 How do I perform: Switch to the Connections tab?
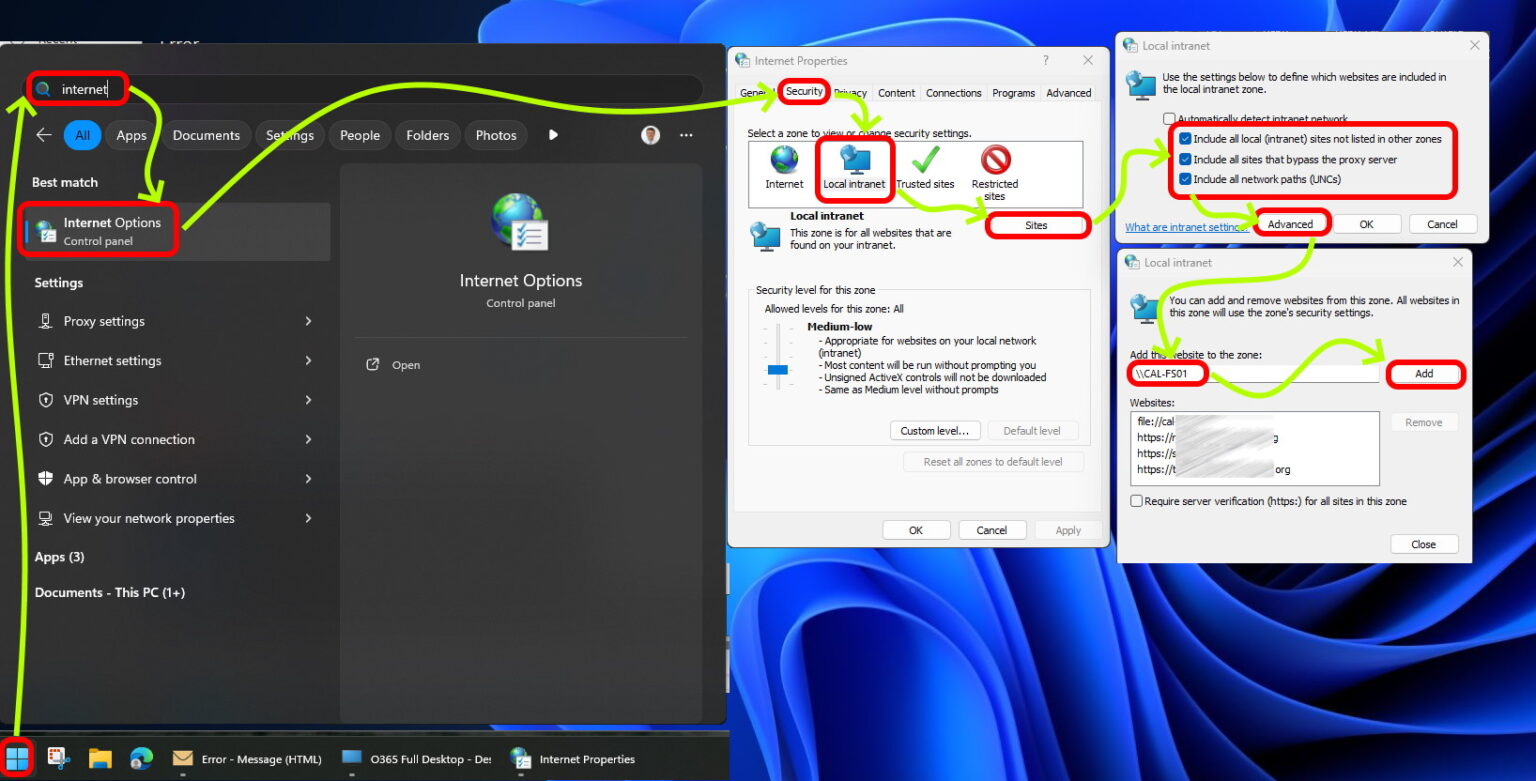(x=953, y=92)
